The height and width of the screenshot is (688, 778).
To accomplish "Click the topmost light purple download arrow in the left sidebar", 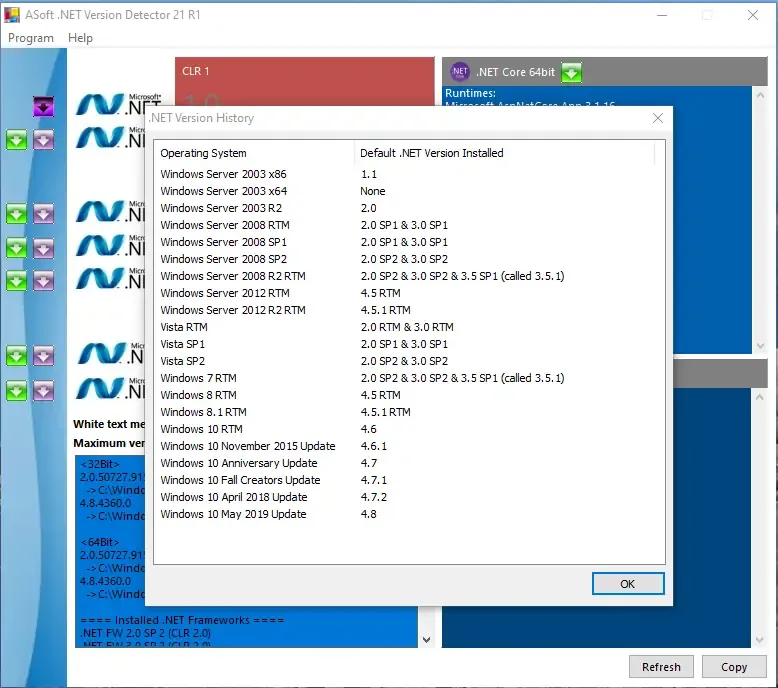I will click(x=44, y=140).
